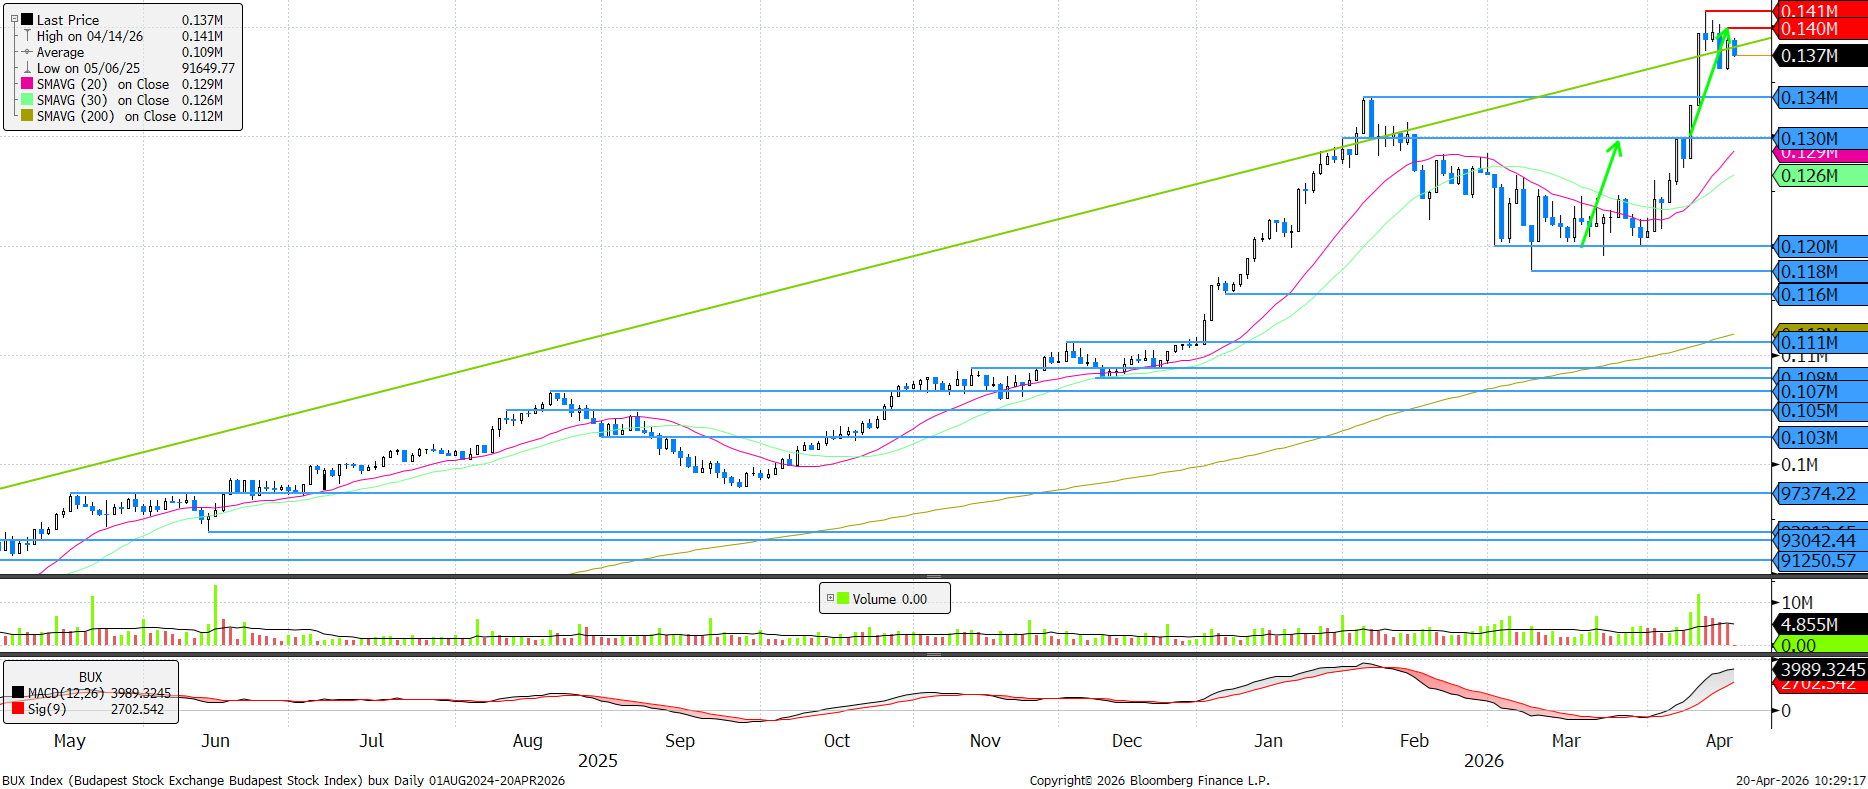Image resolution: width=1868 pixels, height=789 pixels.
Task: Click the blue 0.134M horizontal level label
Action: (x=1818, y=98)
